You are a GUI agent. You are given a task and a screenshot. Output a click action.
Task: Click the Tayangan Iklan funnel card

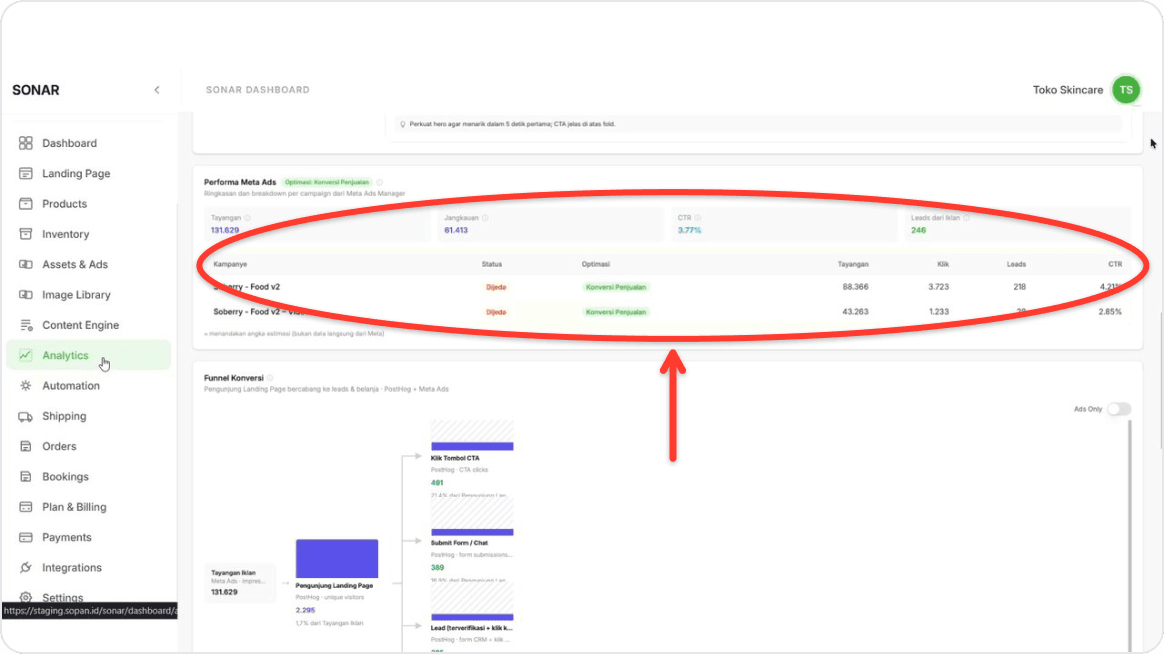[x=239, y=583]
